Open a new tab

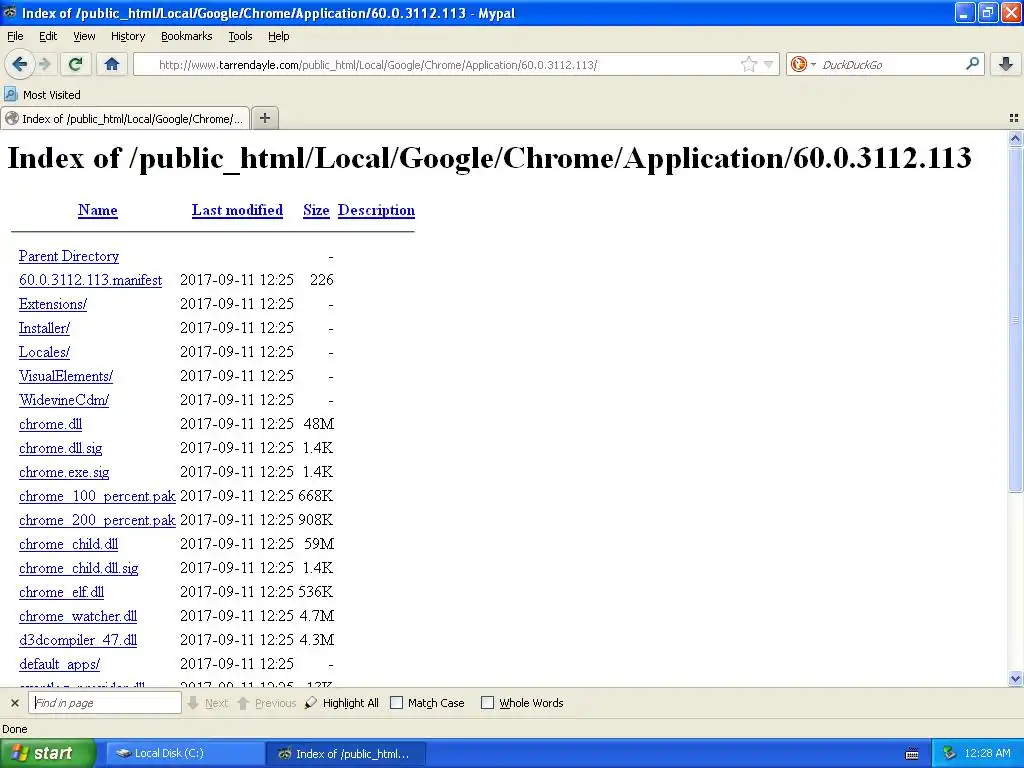264,118
